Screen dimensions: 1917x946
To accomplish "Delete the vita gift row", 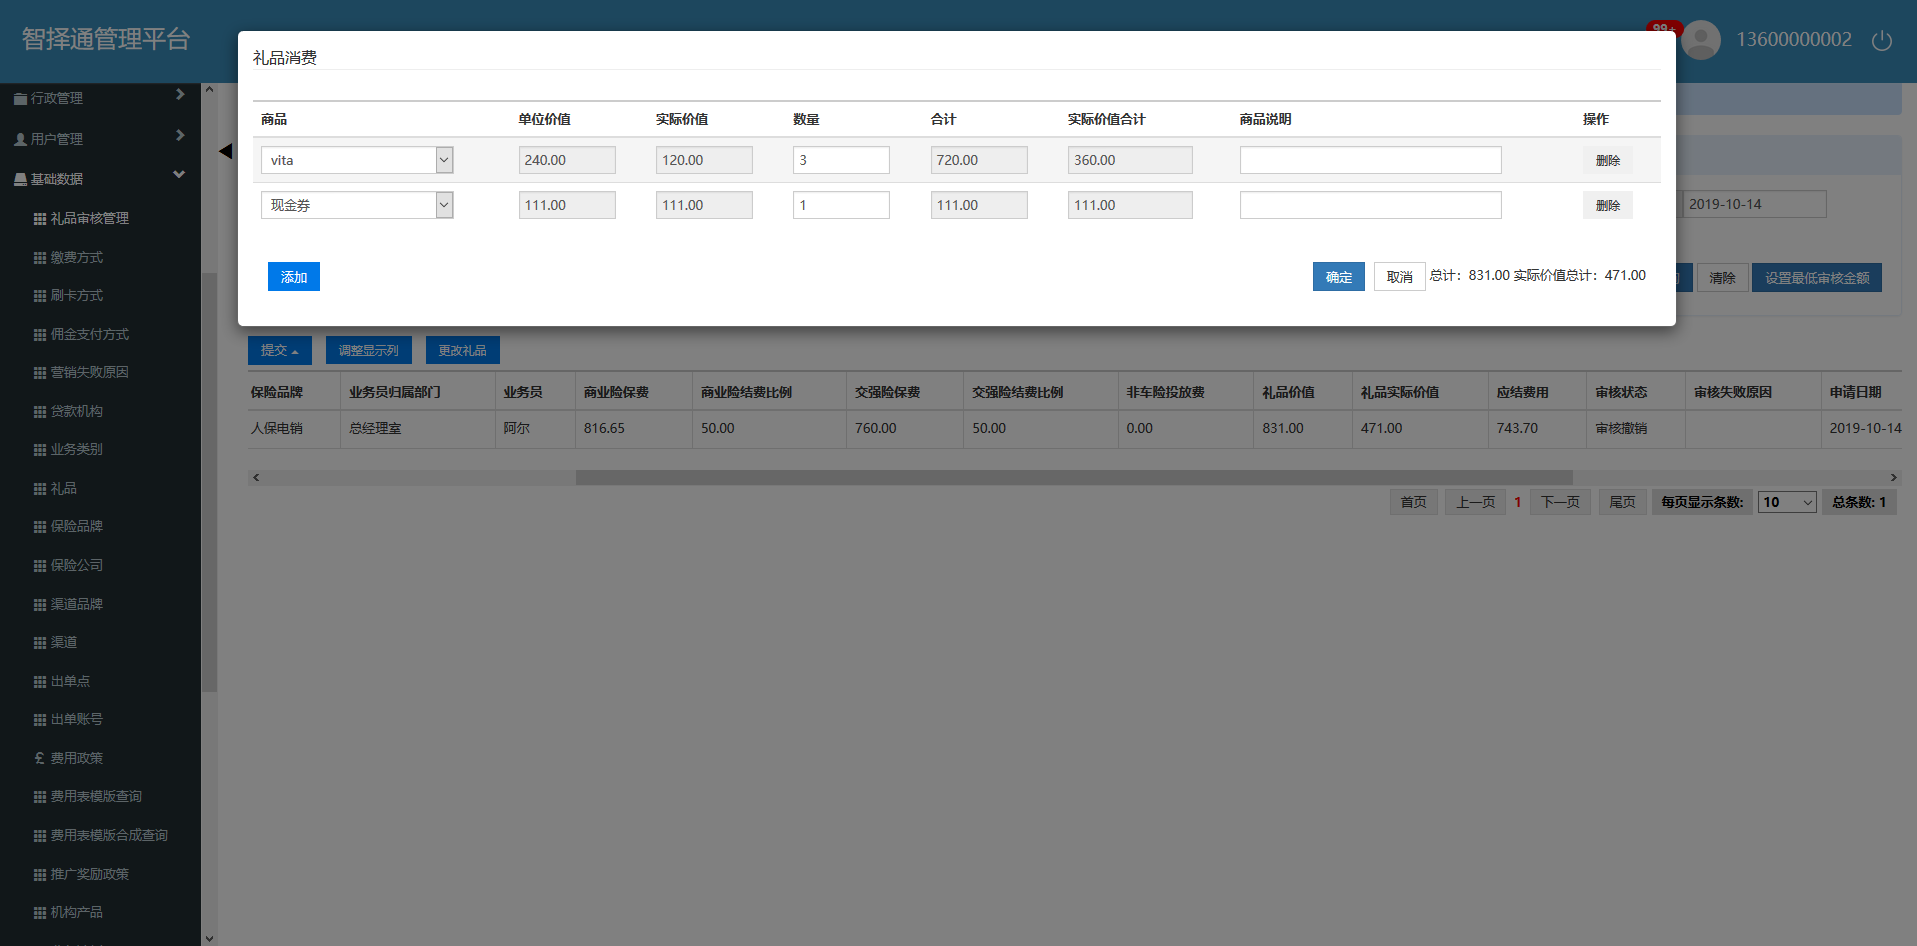I will [1608, 160].
